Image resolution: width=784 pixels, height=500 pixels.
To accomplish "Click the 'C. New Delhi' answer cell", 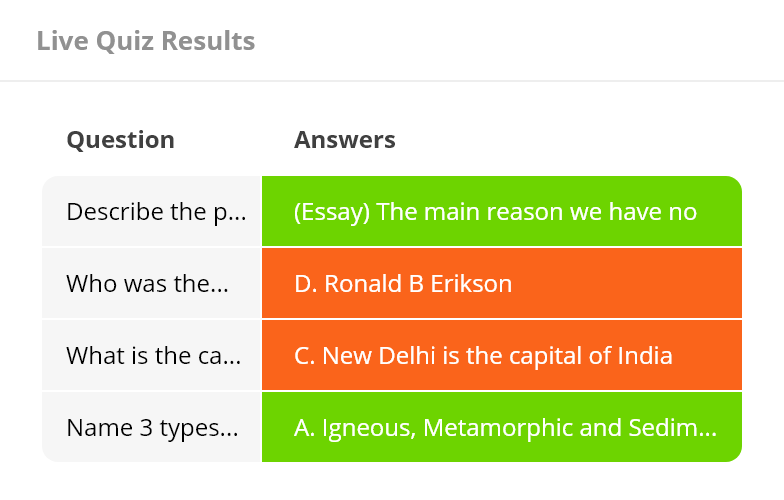I will pos(502,356).
